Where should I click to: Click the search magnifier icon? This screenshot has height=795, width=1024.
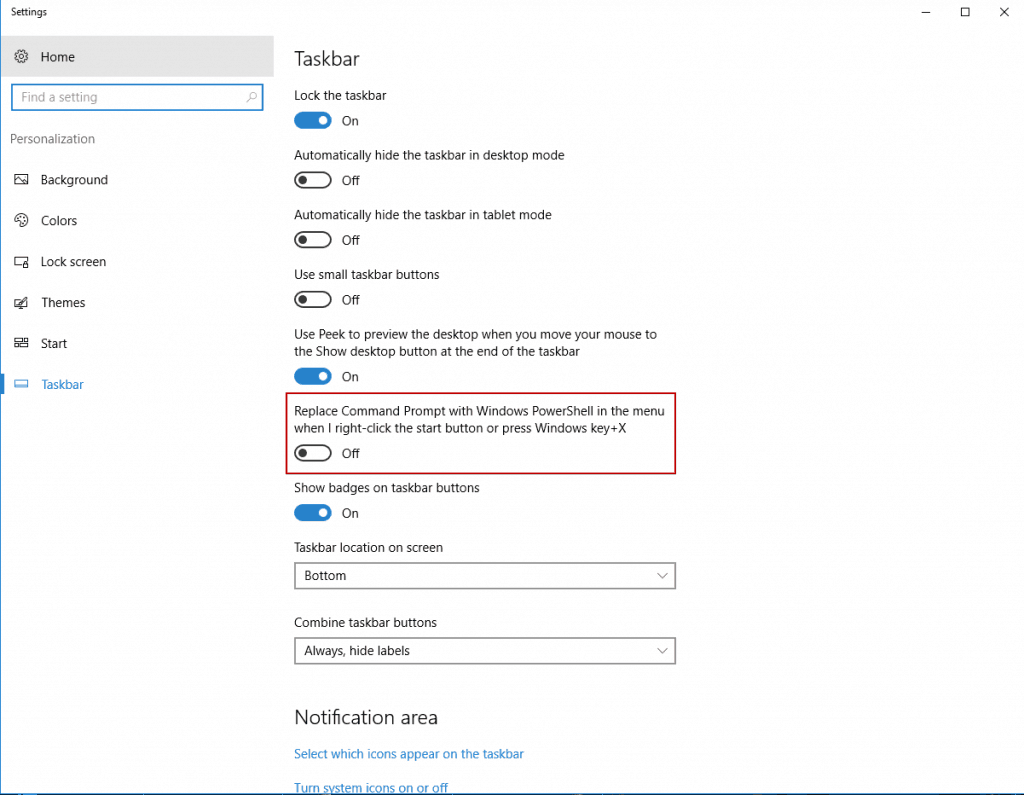coord(251,97)
